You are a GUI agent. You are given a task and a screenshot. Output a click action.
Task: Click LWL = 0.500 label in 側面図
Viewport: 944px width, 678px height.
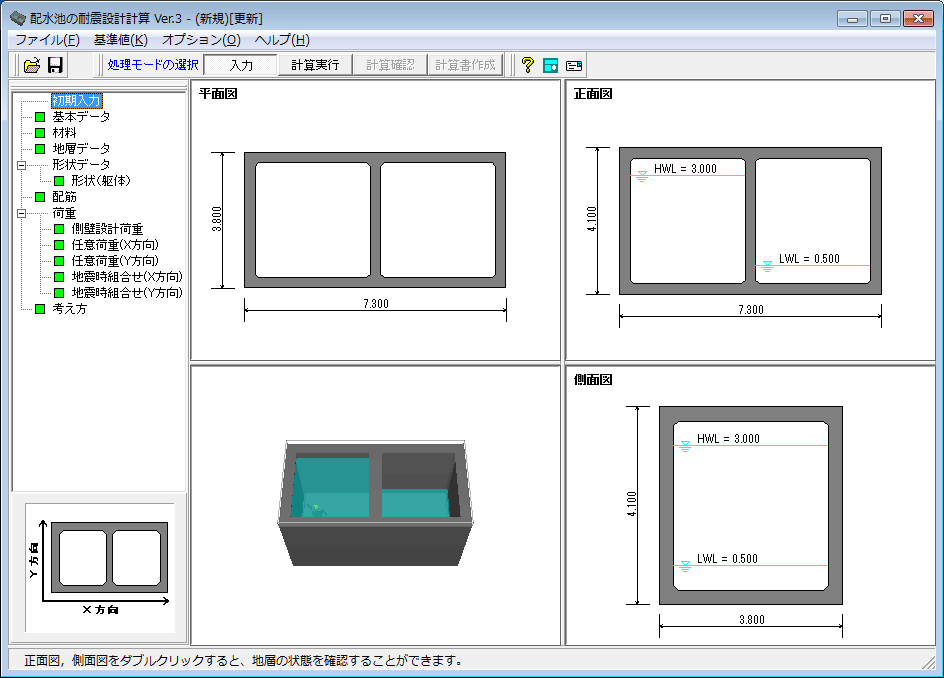[x=727, y=559]
